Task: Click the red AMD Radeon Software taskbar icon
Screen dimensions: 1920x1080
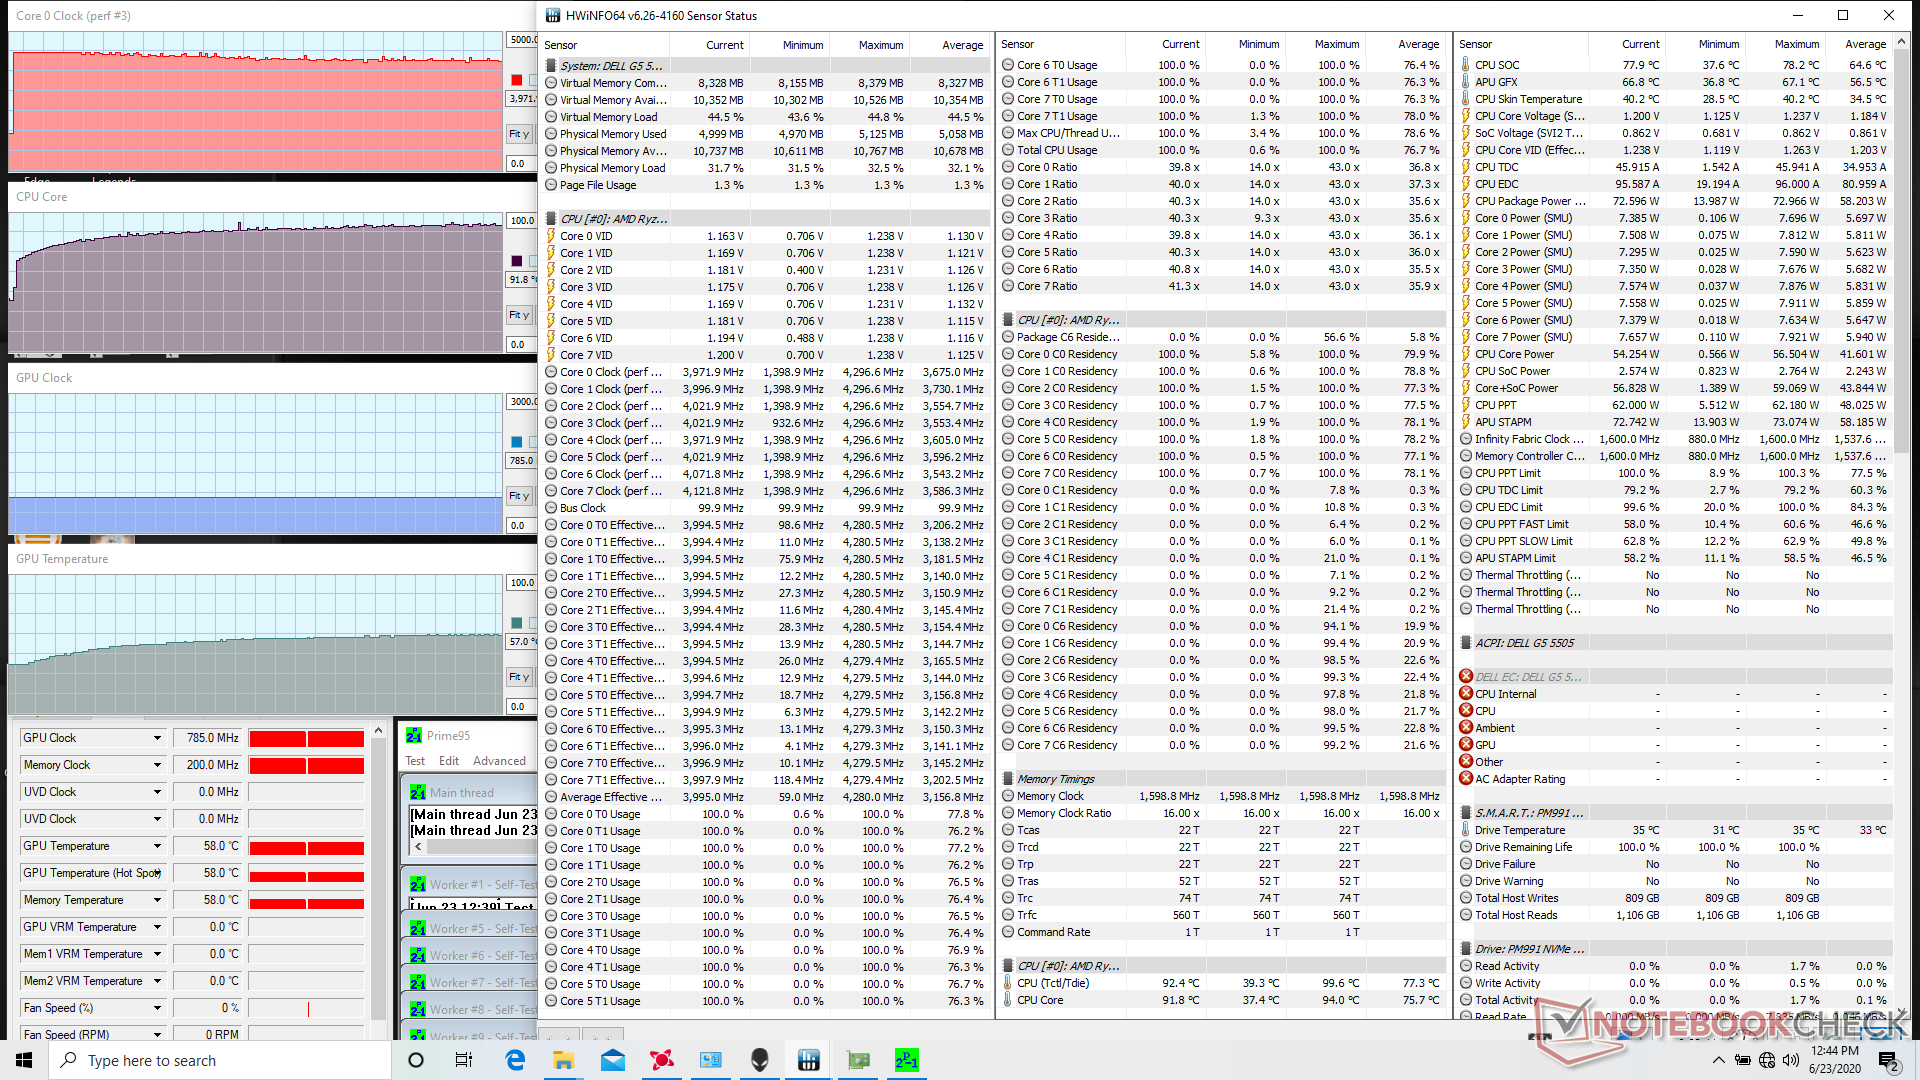Action: [x=661, y=1060]
